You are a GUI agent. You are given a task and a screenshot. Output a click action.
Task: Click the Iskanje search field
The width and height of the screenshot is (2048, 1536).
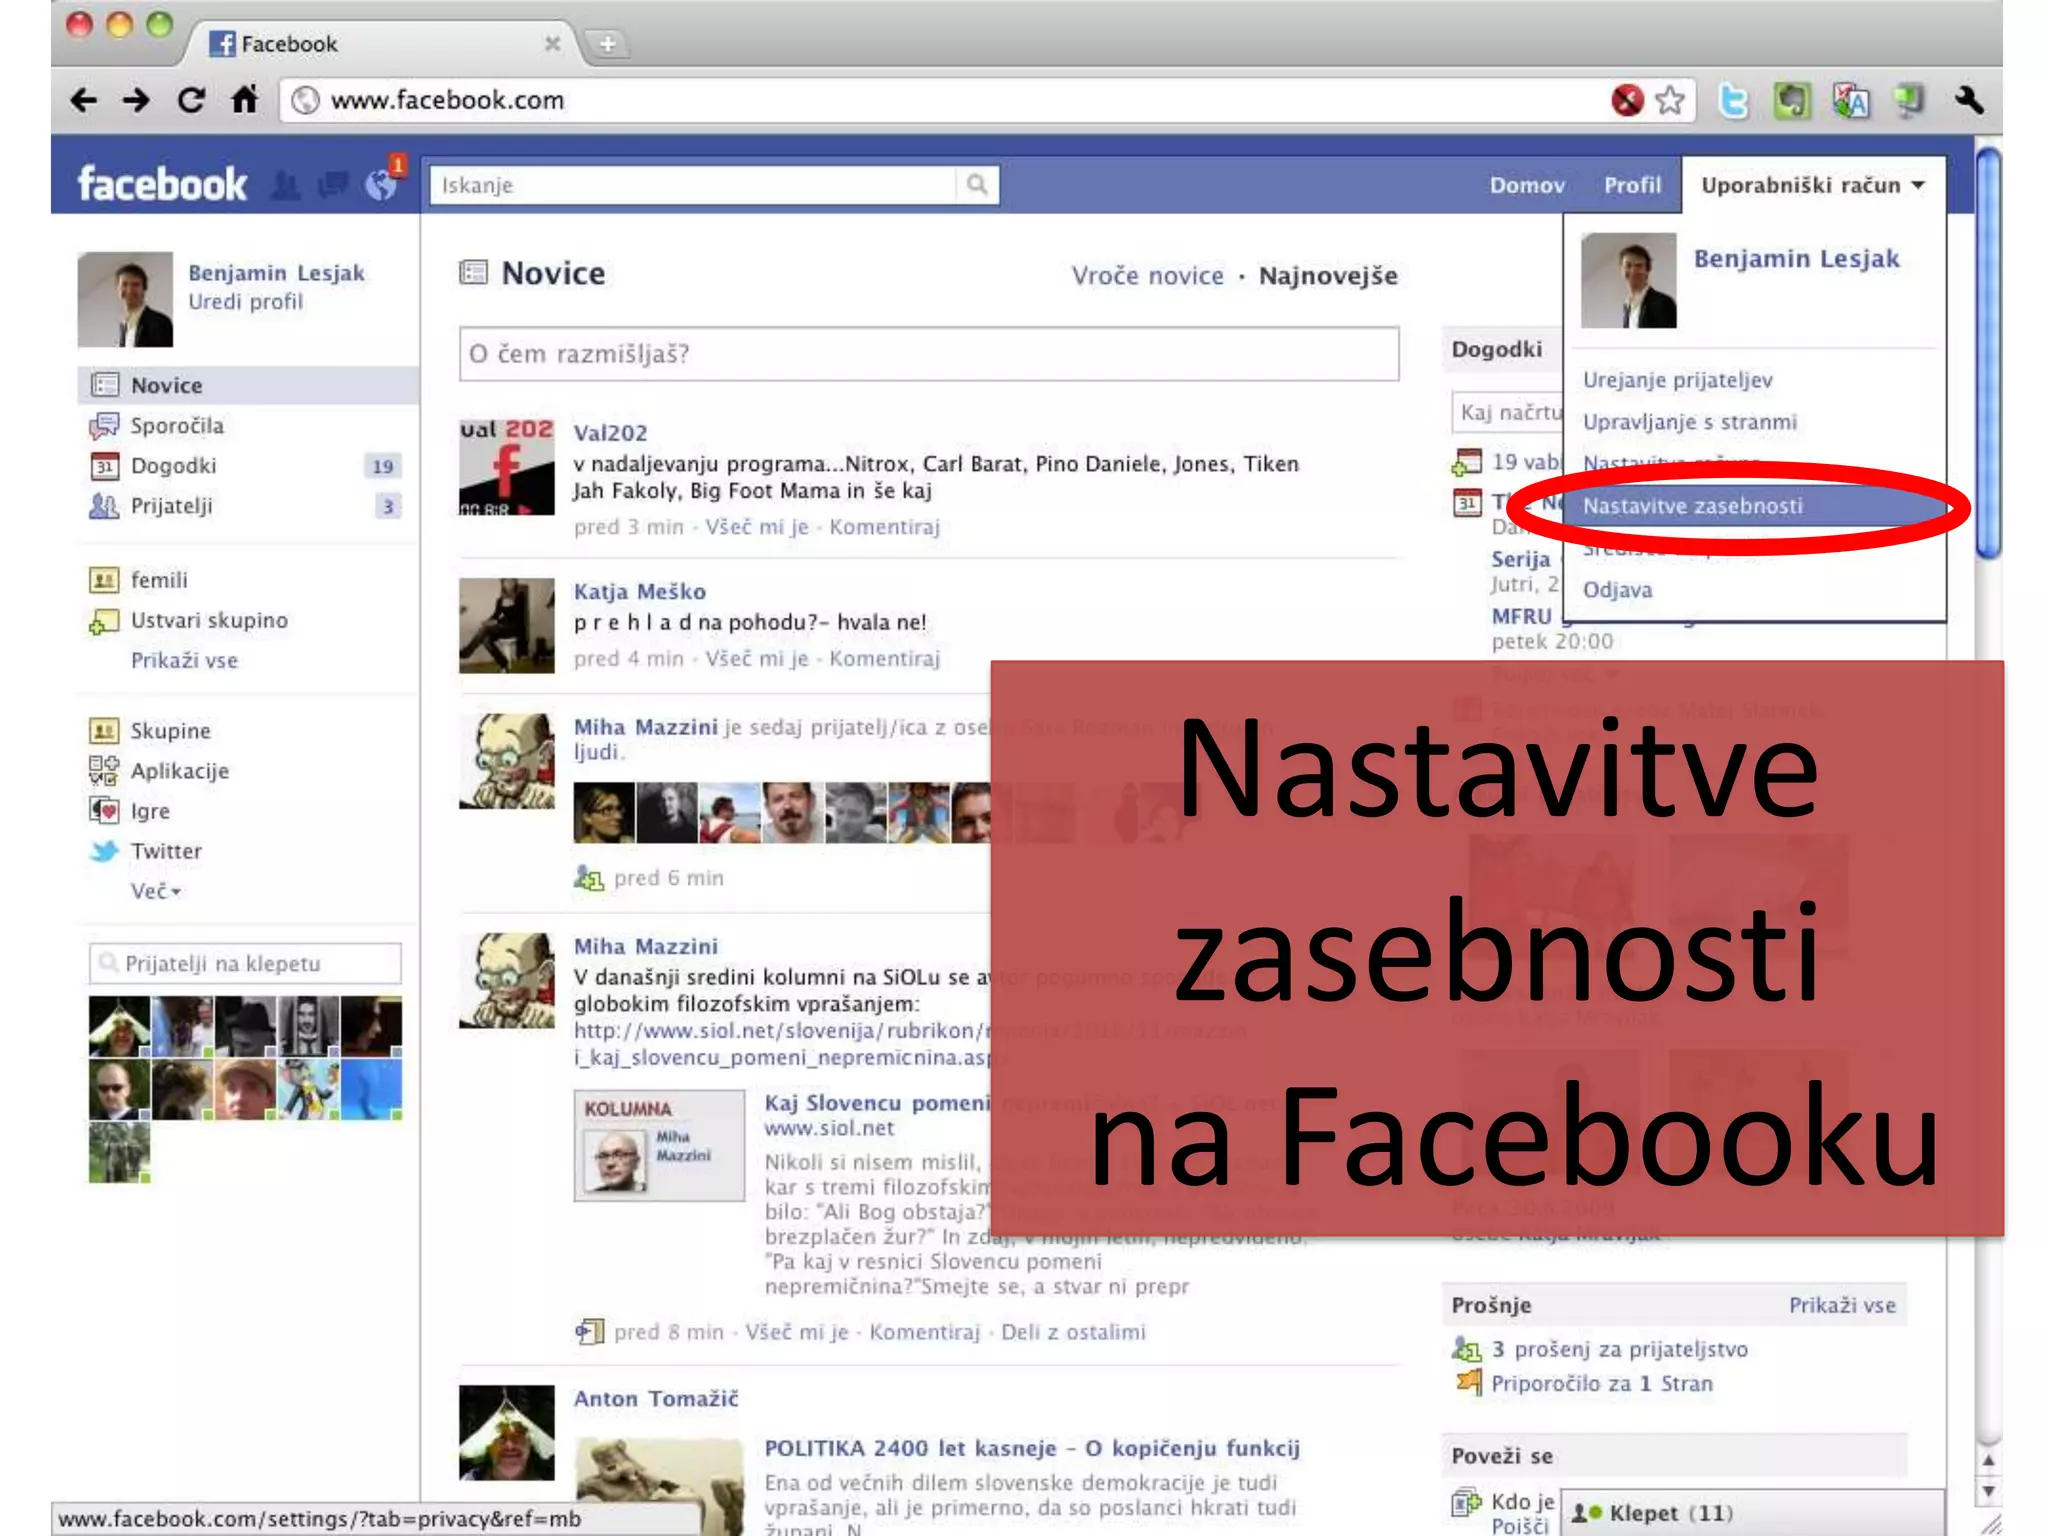tap(692, 185)
